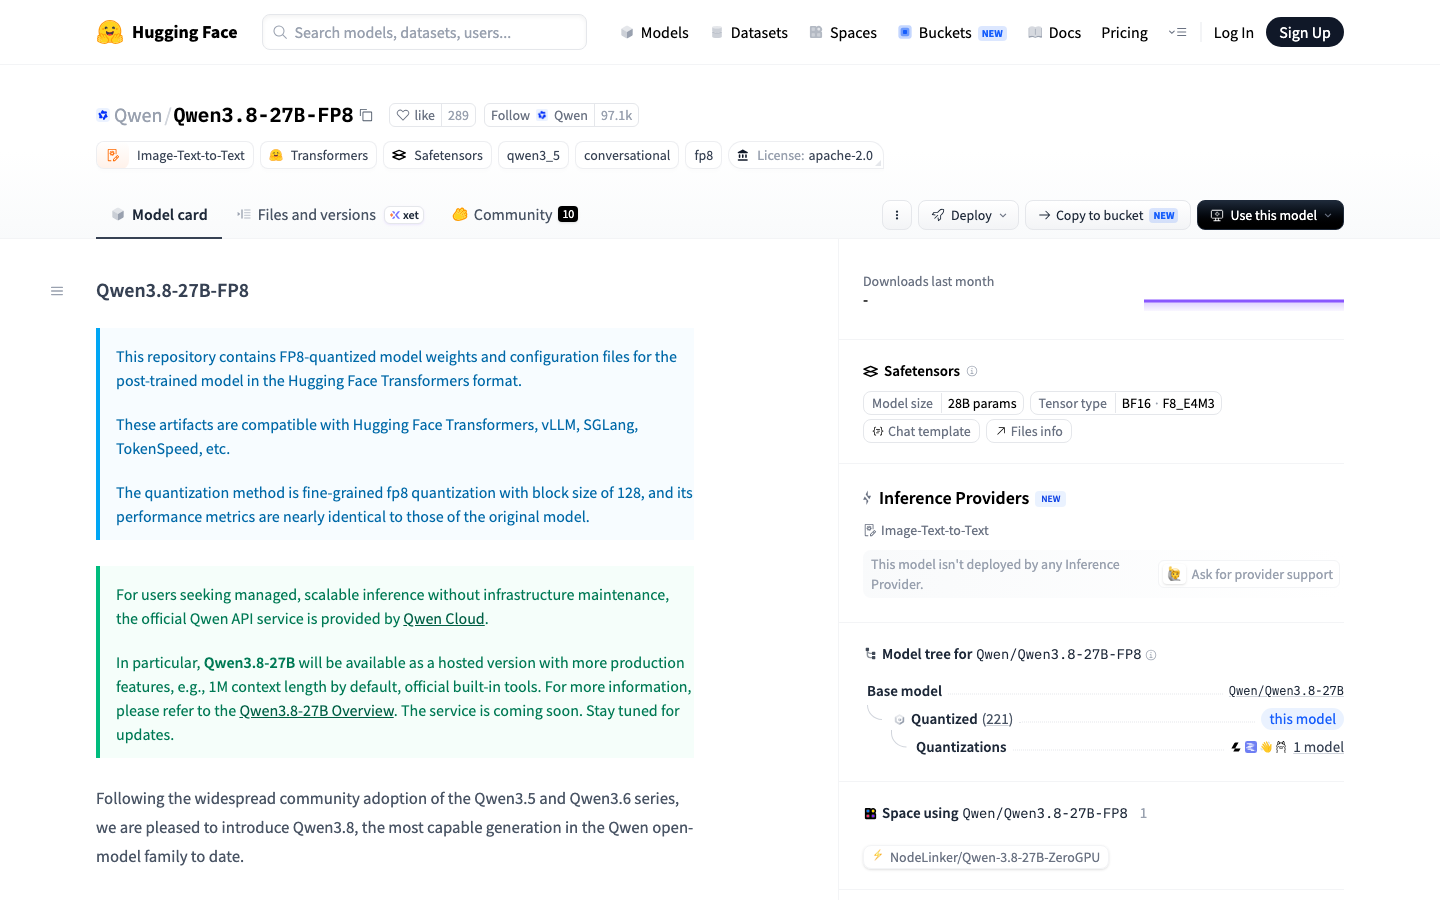Focus the search models input field
1440x900 pixels.
[424, 32]
